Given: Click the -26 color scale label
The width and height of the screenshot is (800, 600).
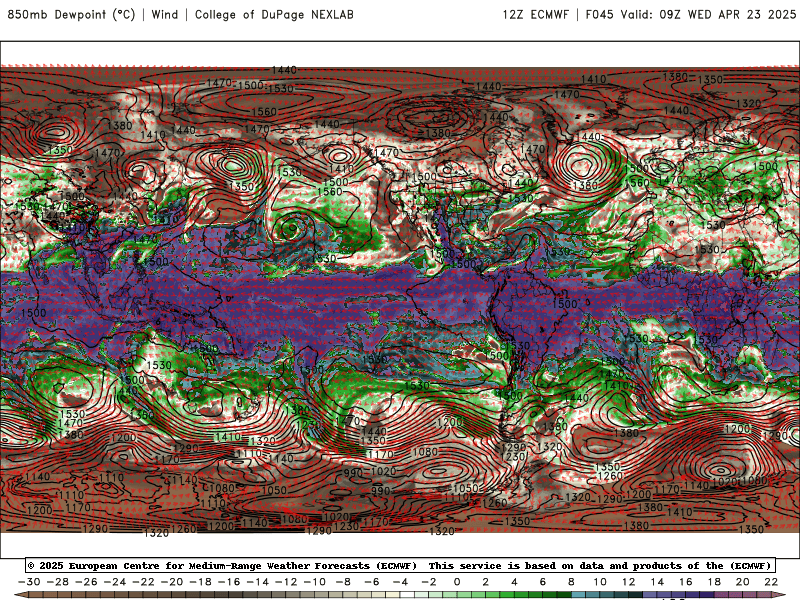Looking at the screenshot, I should tap(86, 582).
